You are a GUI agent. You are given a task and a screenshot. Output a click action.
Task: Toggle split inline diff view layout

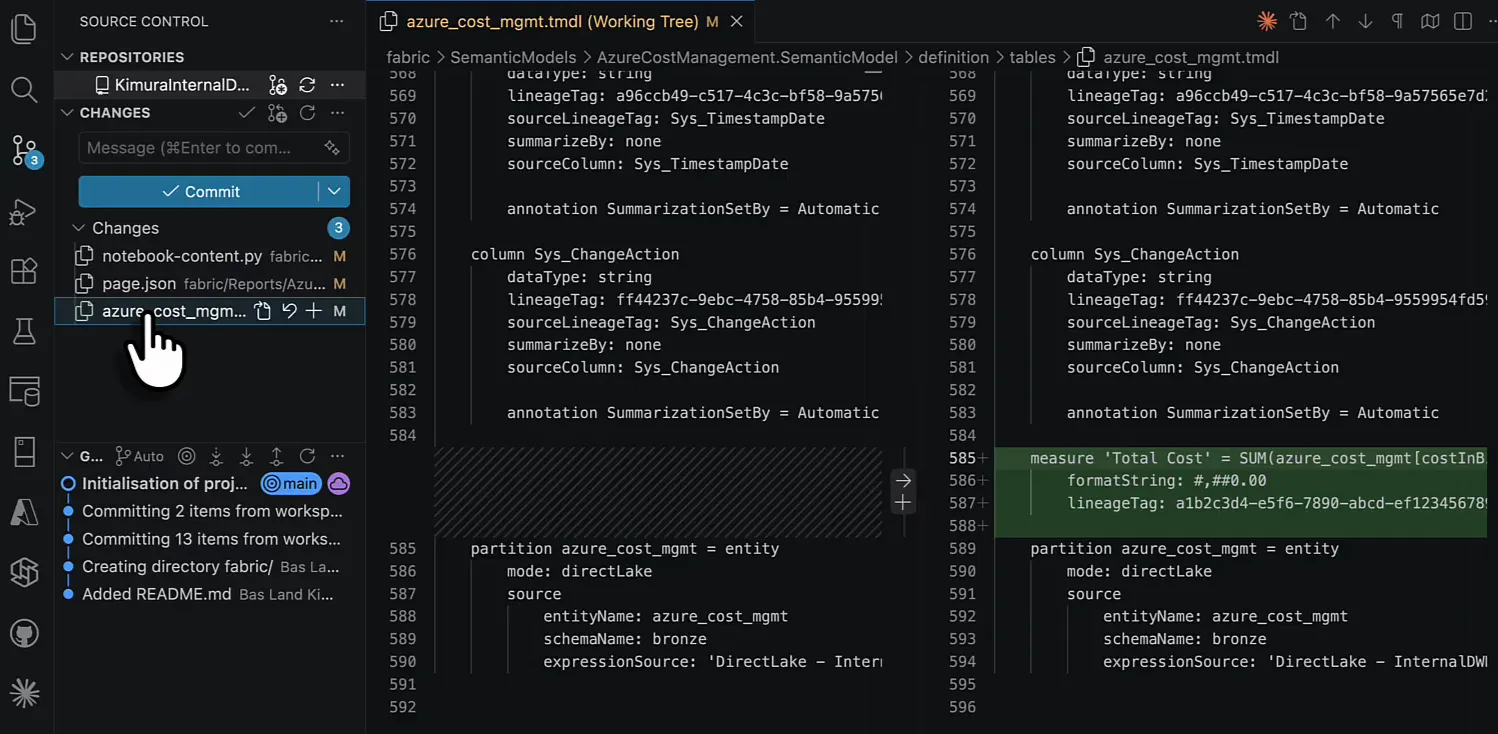pyautogui.click(x=1463, y=21)
